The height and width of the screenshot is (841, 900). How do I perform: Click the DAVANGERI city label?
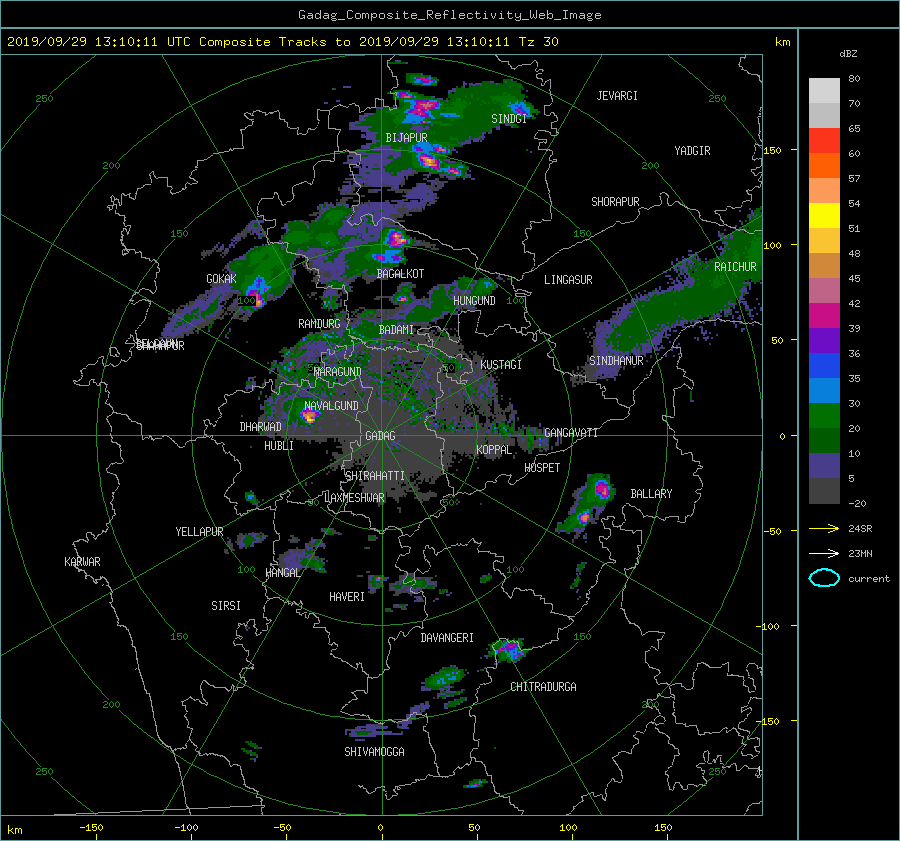(447, 638)
